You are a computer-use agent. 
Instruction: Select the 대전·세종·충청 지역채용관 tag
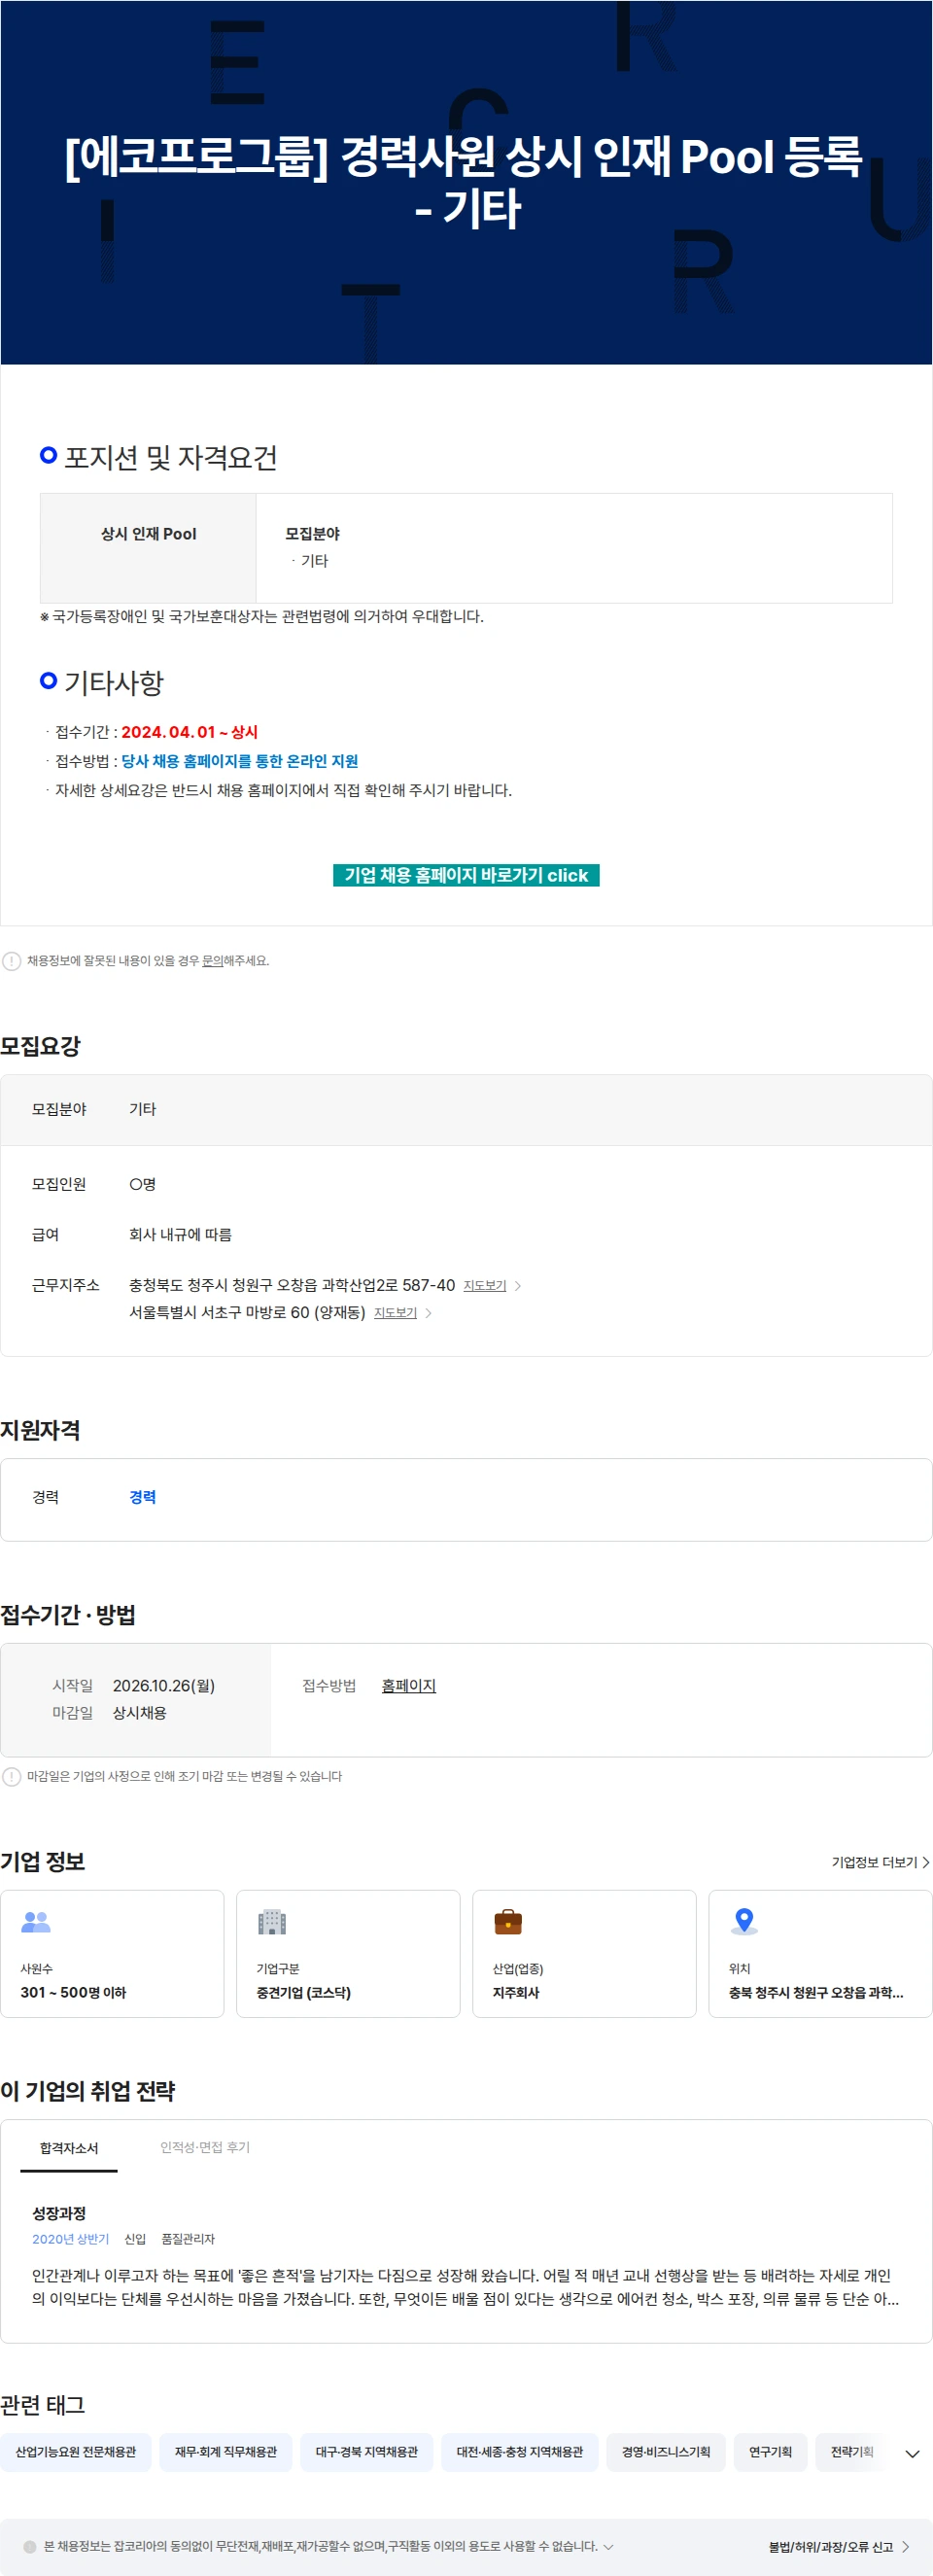520,2452
